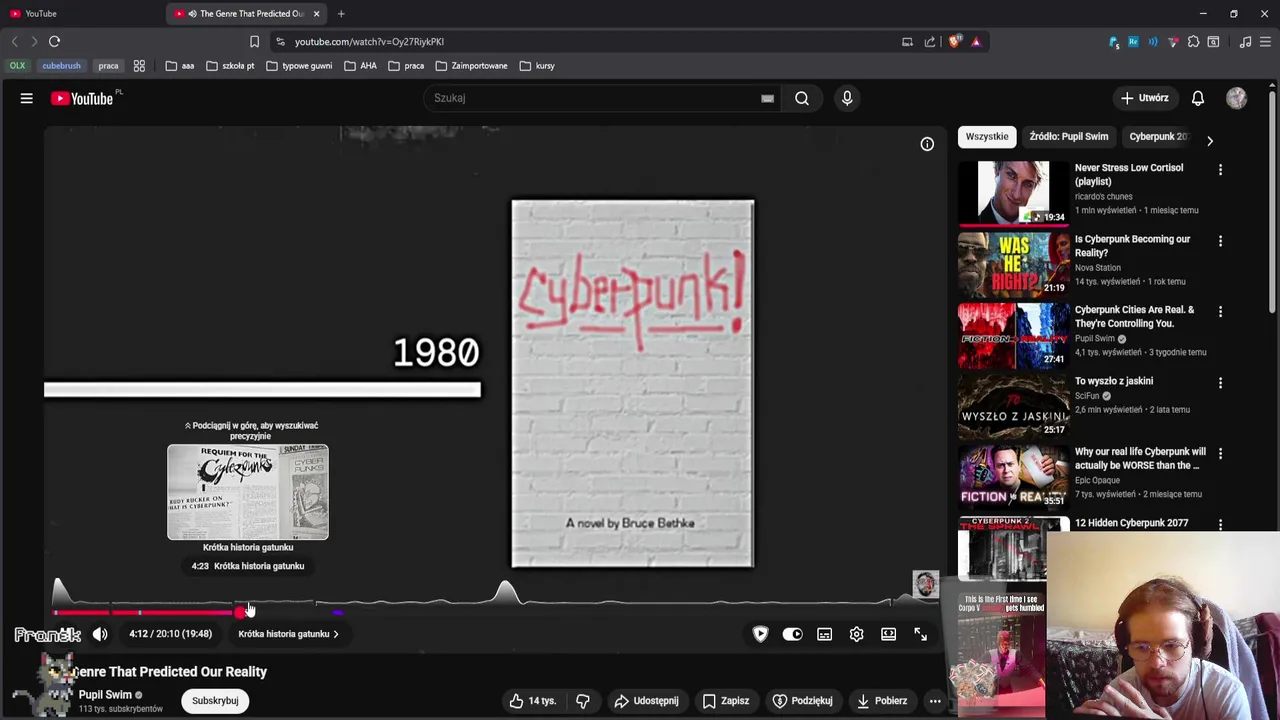The height and width of the screenshot is (720, 1280).
Task: Reload the page in the browser
Action: pos(54,42)
